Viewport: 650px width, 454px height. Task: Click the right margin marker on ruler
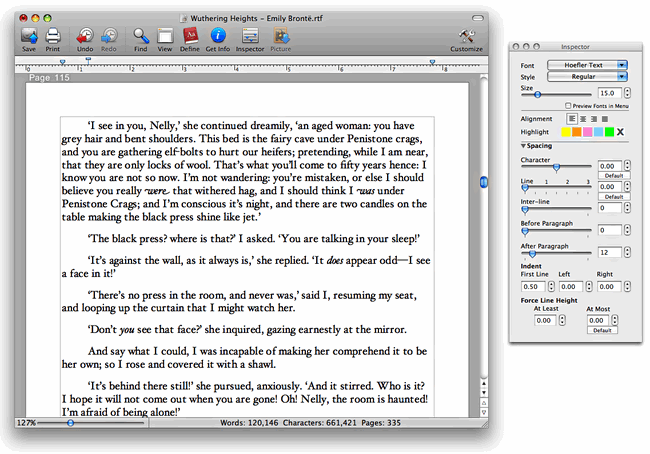coord(432,62)
